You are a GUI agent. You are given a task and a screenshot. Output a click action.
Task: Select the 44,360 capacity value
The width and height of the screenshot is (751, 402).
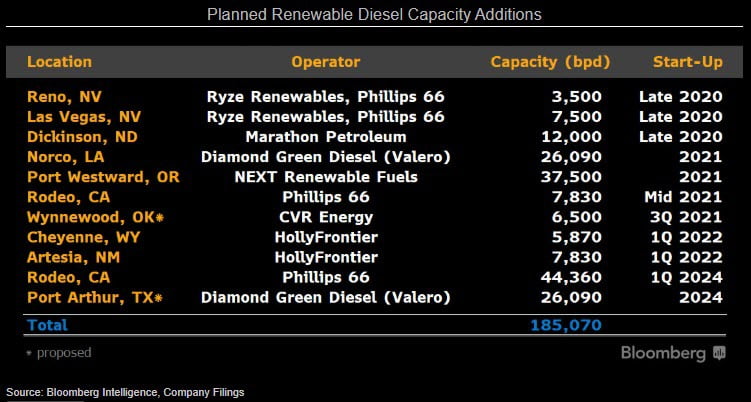coord(571,278)
